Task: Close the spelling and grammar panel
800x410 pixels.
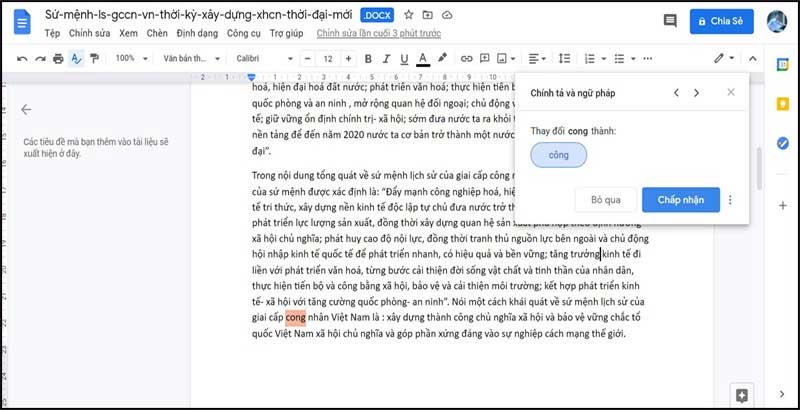Action: coord(731,92)
